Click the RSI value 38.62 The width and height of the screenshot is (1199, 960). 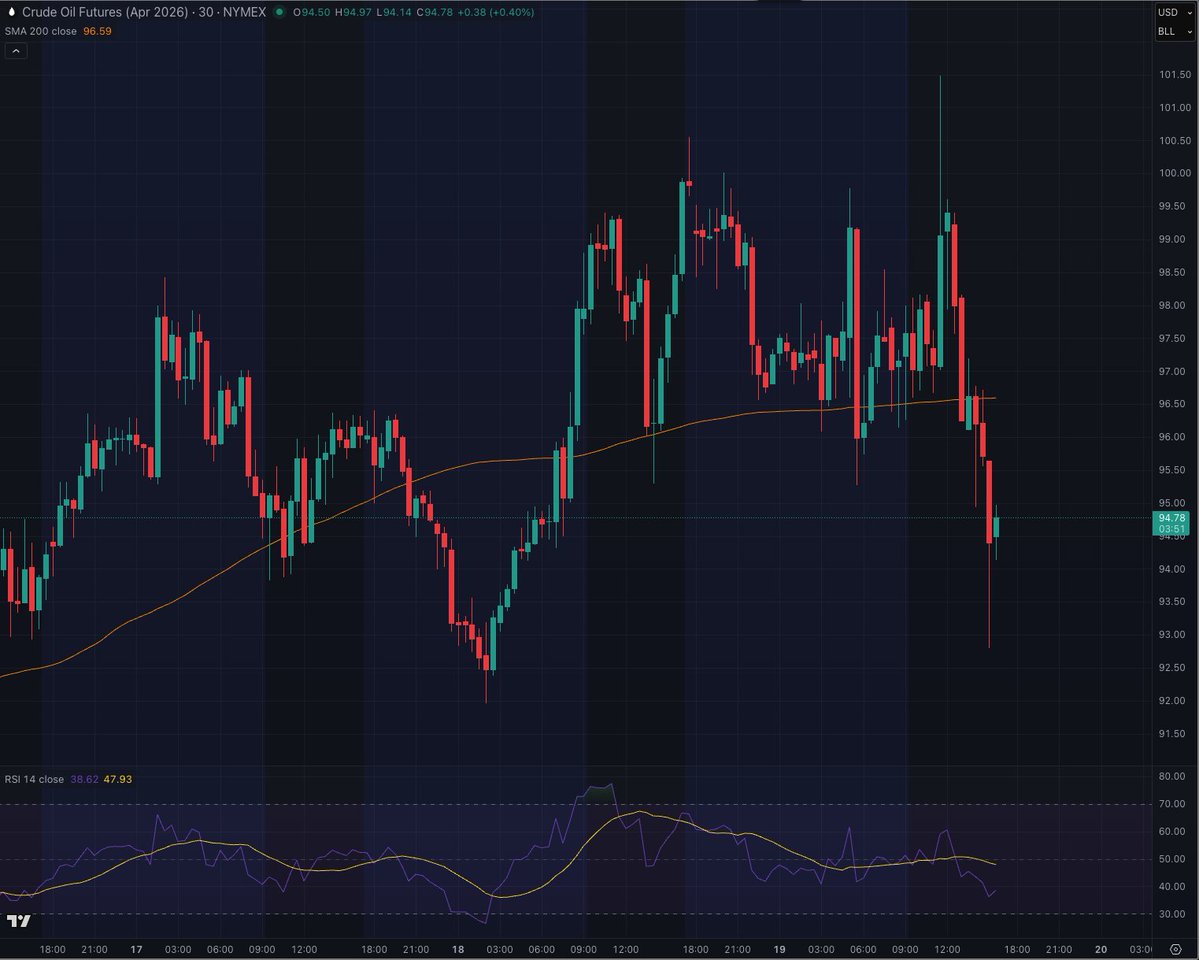tap(84, 779)
